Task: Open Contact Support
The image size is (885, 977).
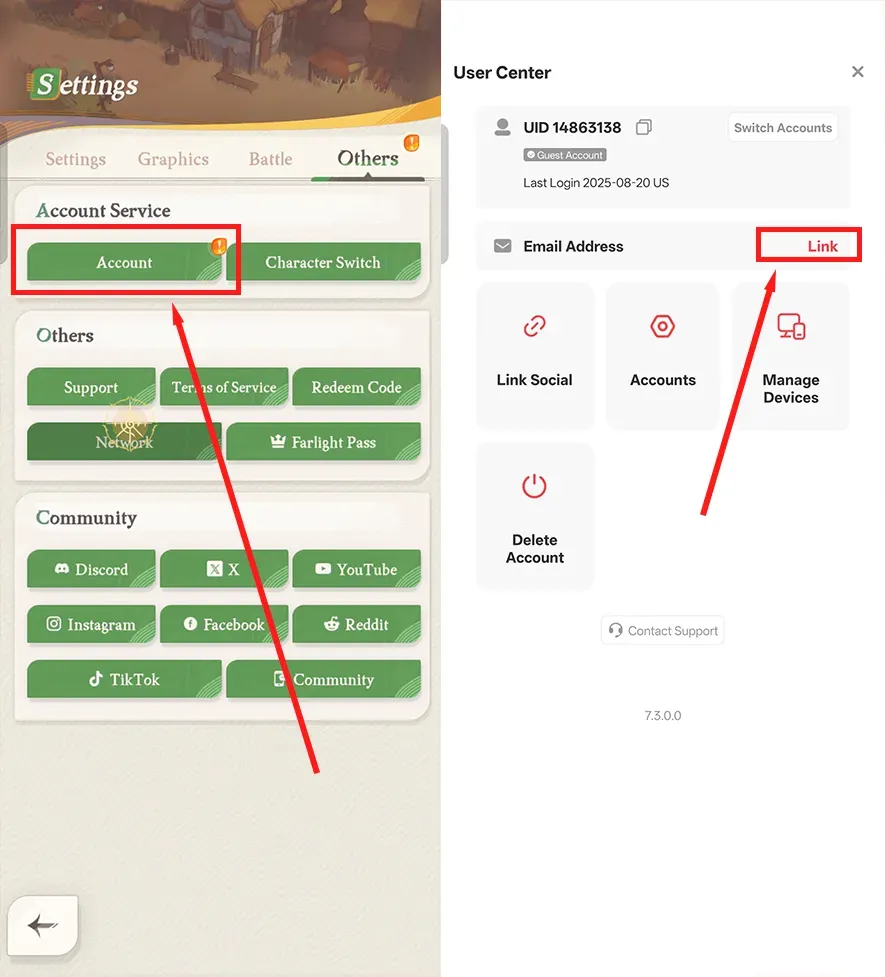Action: point(663,631)
